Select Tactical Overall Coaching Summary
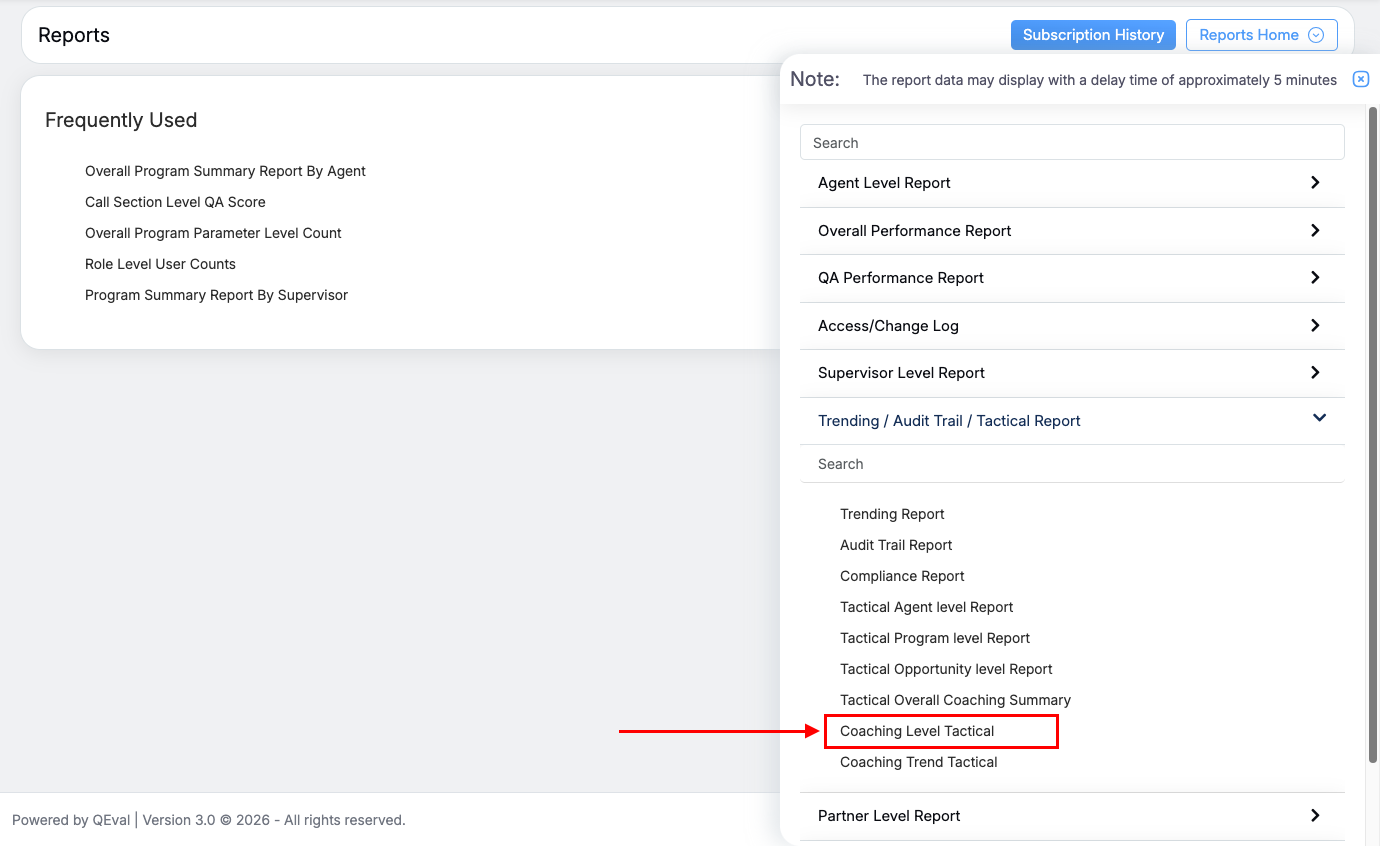1380x846 pixels. (955, 700)
